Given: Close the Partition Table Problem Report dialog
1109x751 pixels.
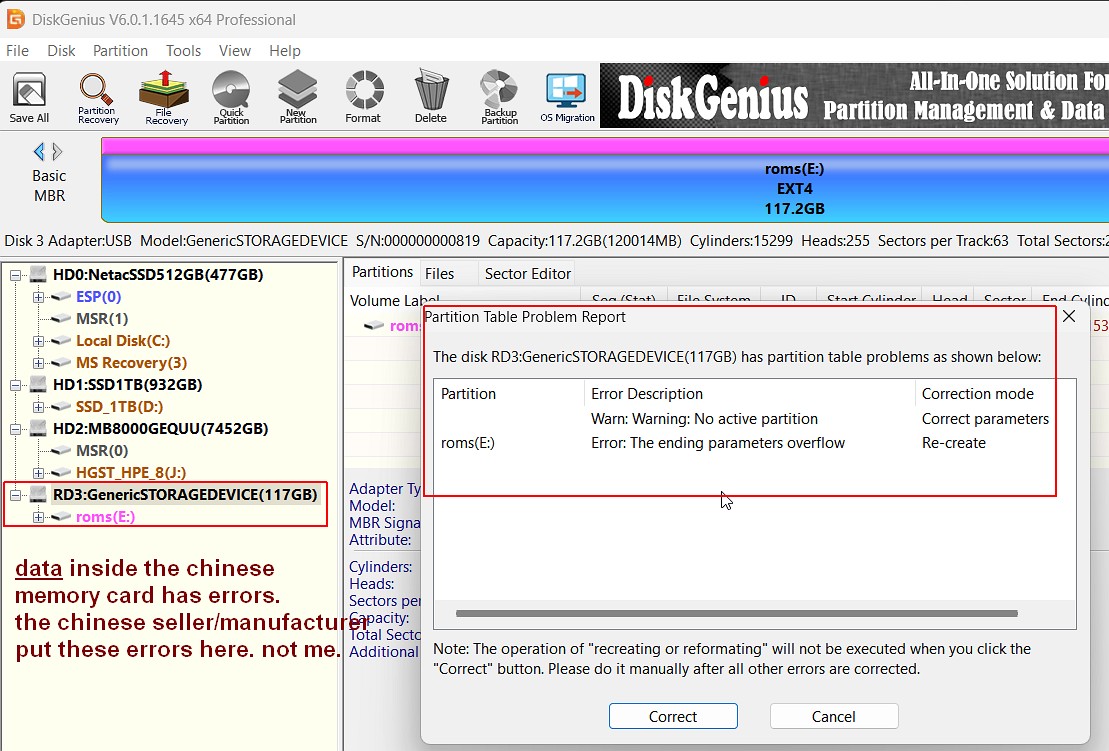Looking at the screenshot, I should click(x=1069, y=316).
